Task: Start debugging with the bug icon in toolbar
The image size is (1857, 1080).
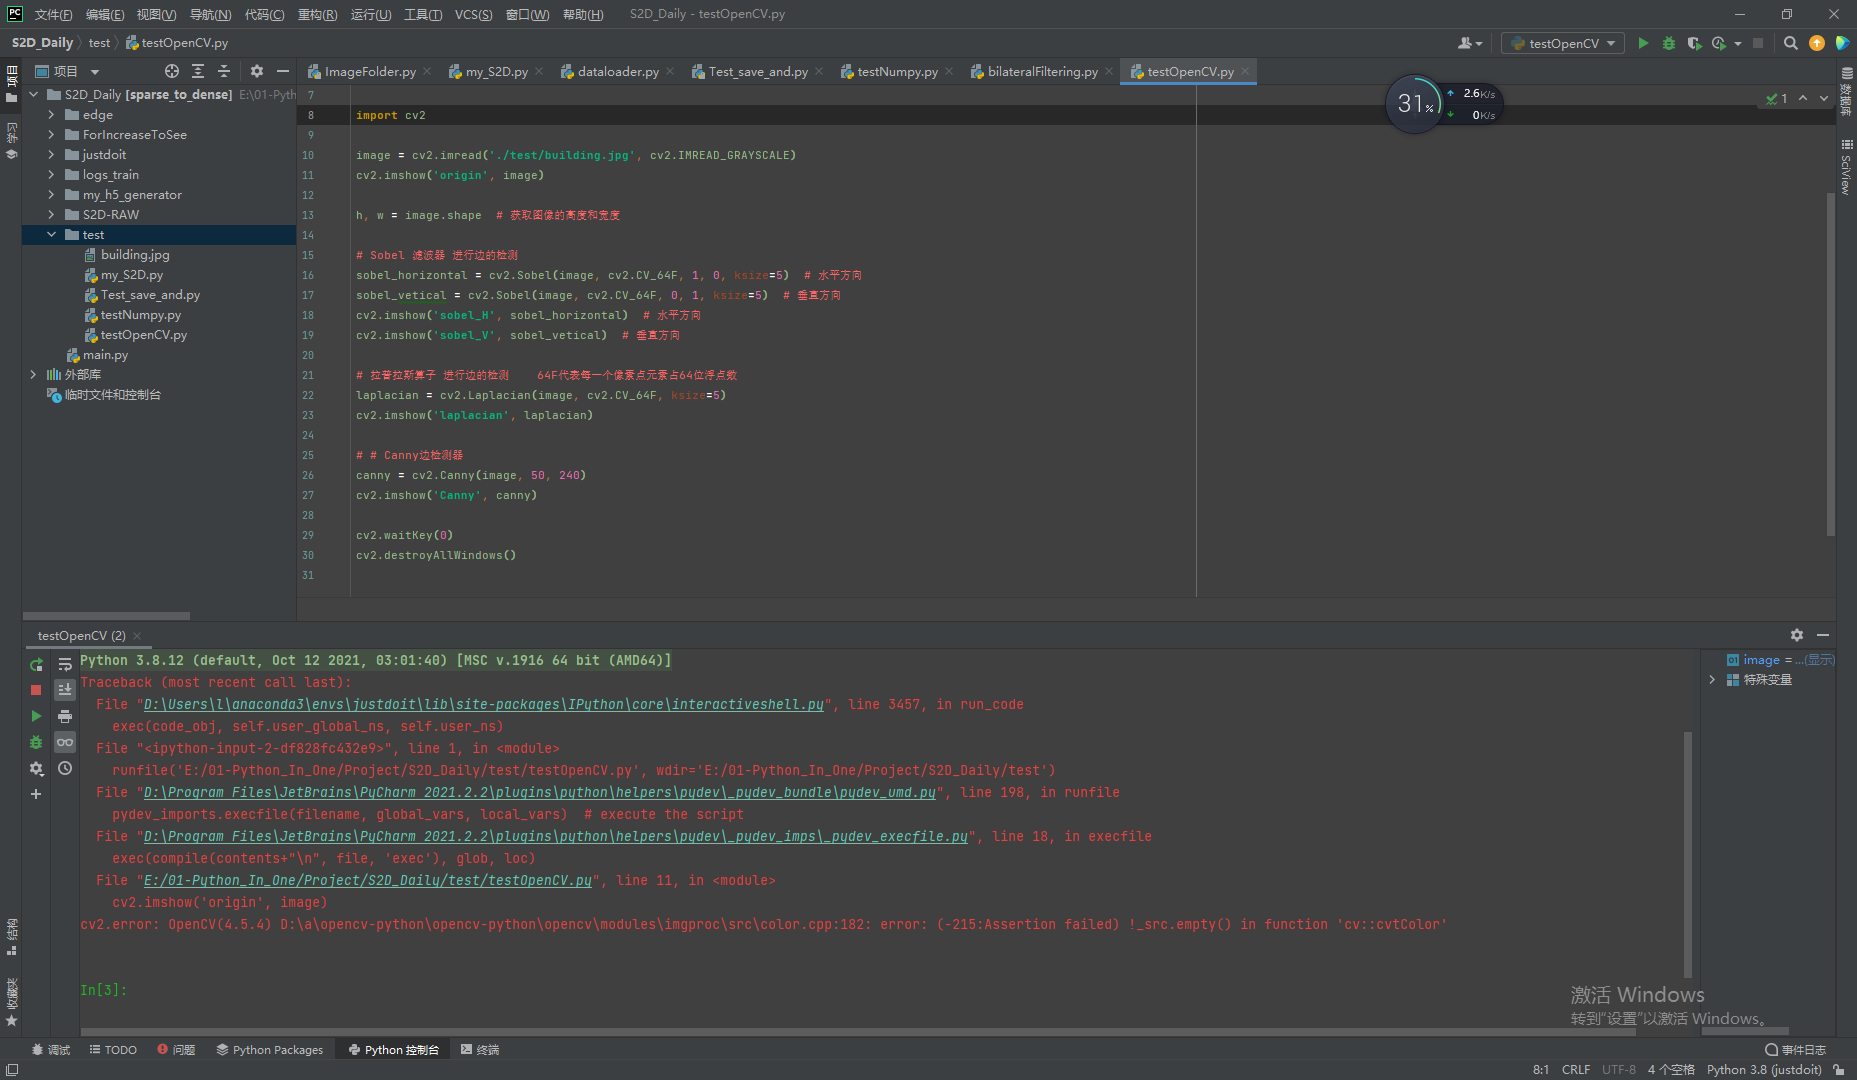Action: (1668, 43)
